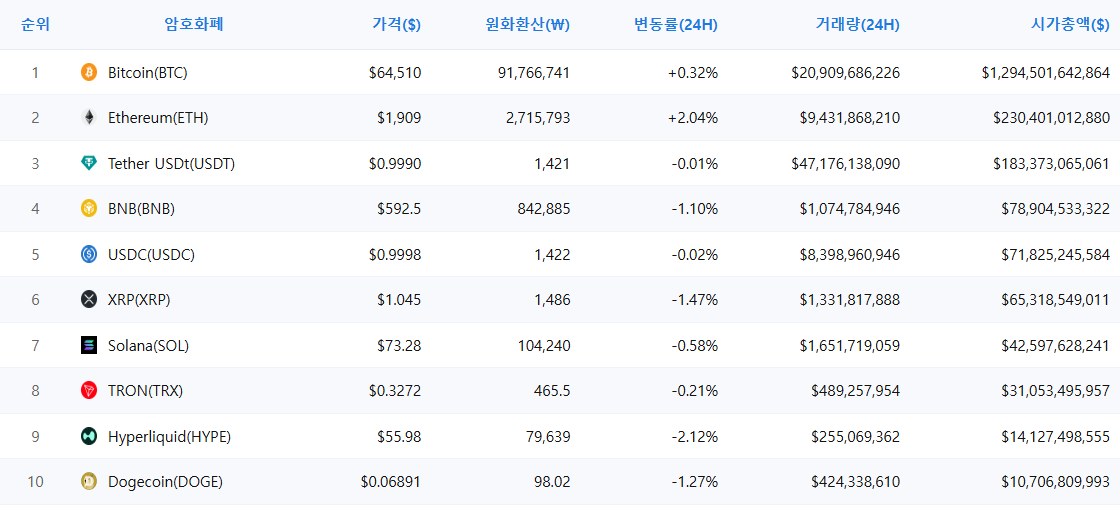The height and width of the screenshot is (514, 1120).
Task: Click the Bitcoin orange logo icon
Action: point(89,72)
